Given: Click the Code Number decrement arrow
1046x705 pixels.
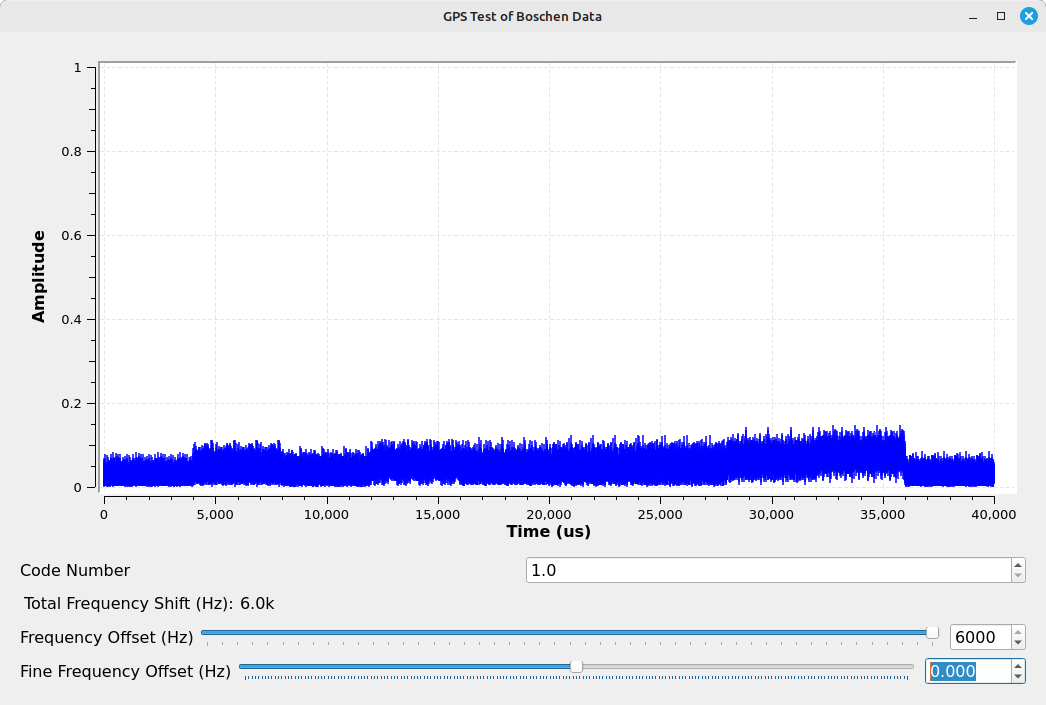Looking at the screenshot, I should point(1017,576).
